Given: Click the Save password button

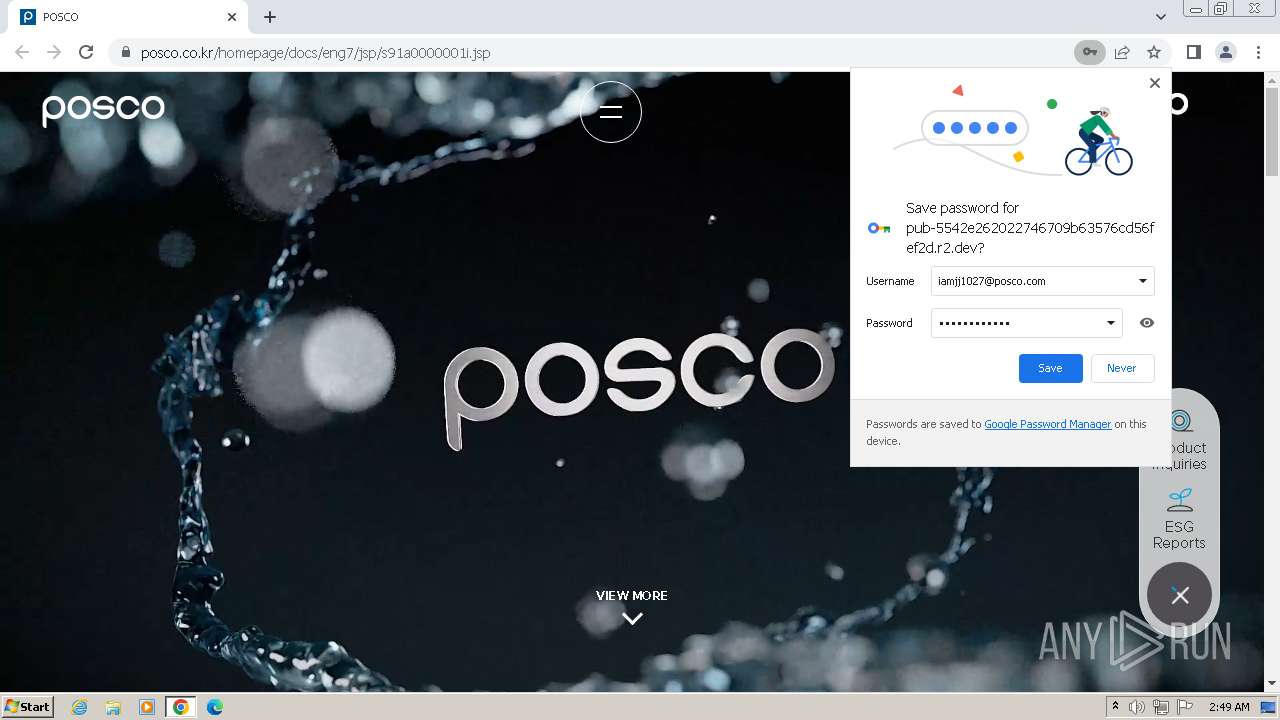Looking at the screenshot, I should 1050,368.
